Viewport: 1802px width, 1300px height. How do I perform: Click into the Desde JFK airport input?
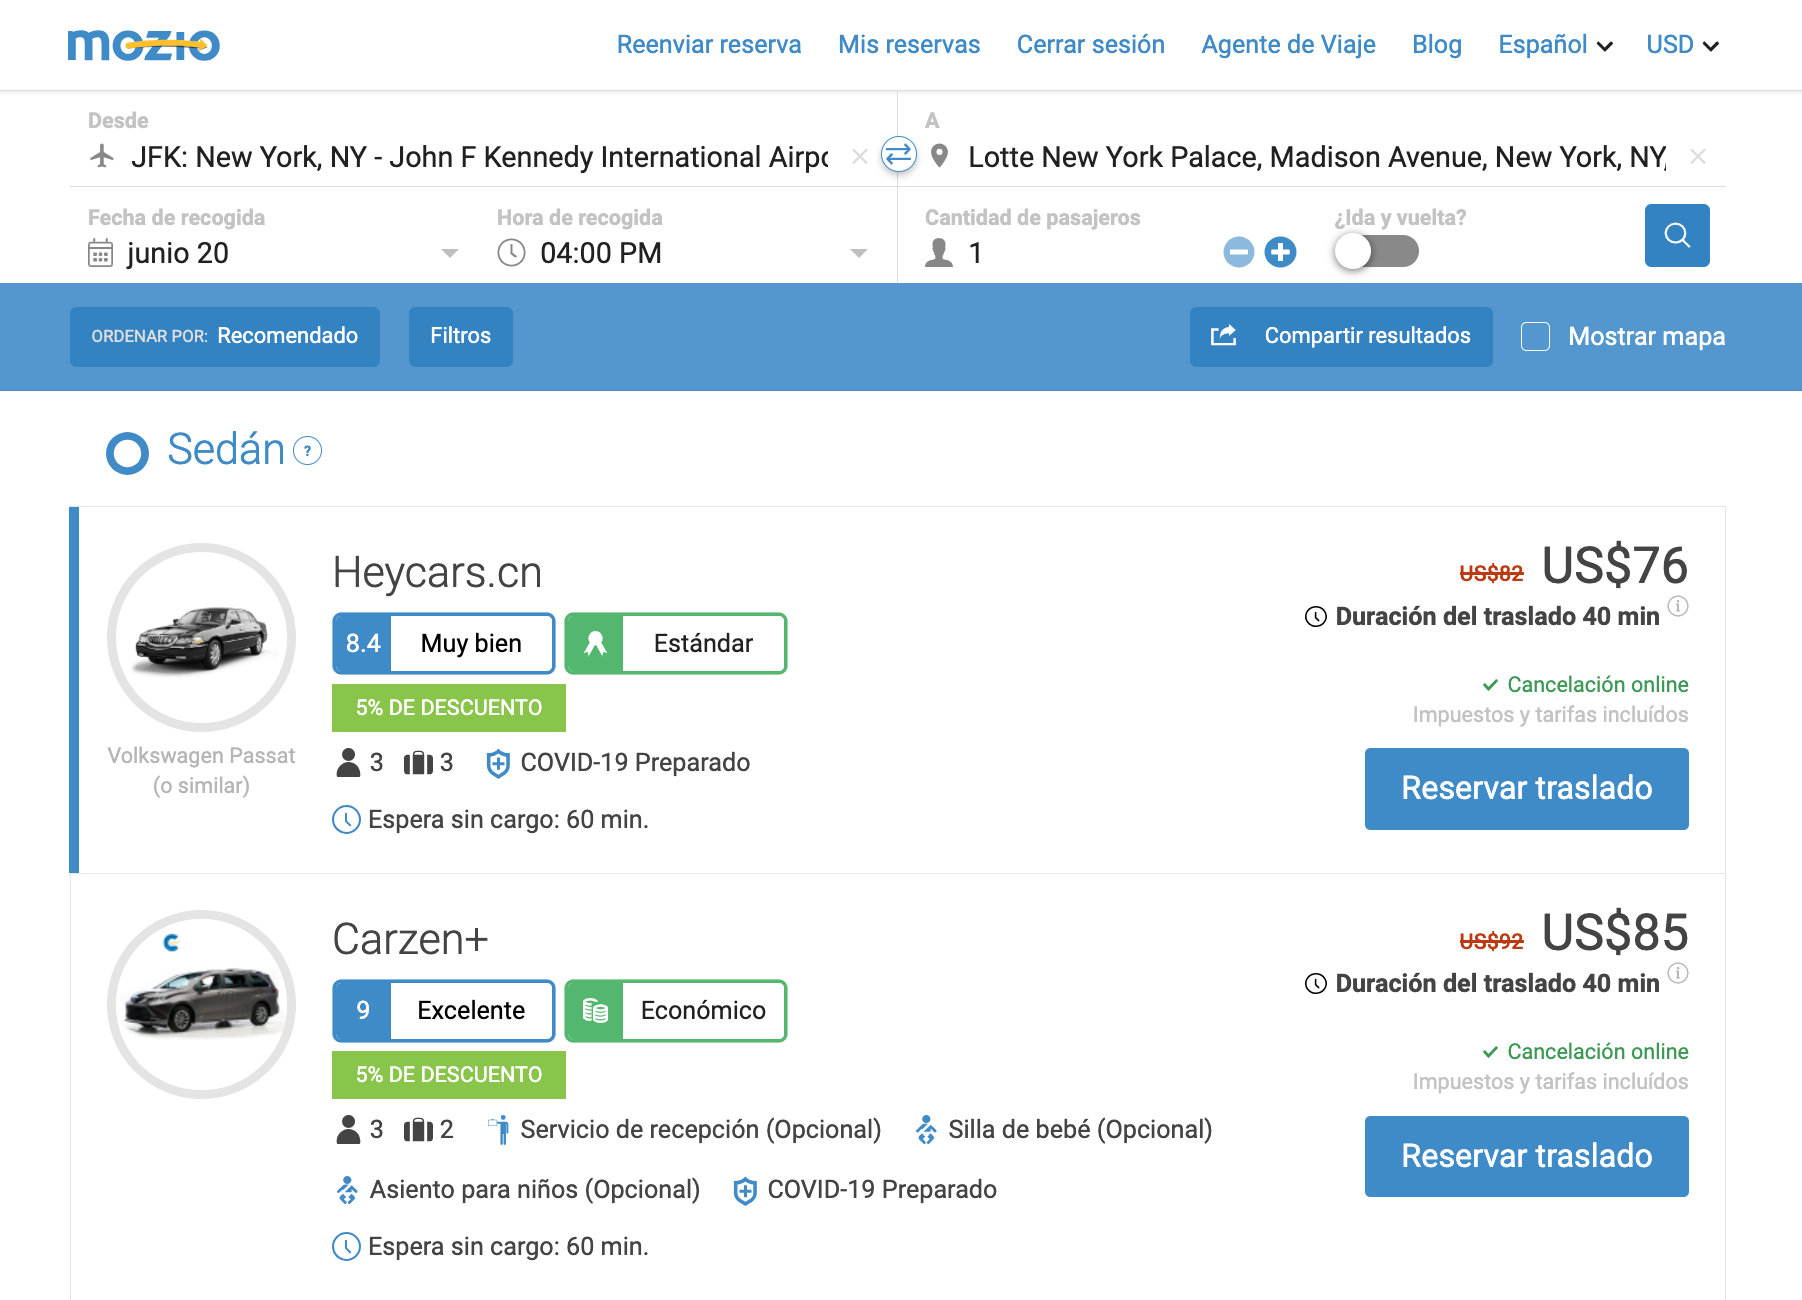pyautogui.click(x=480, y=157)
